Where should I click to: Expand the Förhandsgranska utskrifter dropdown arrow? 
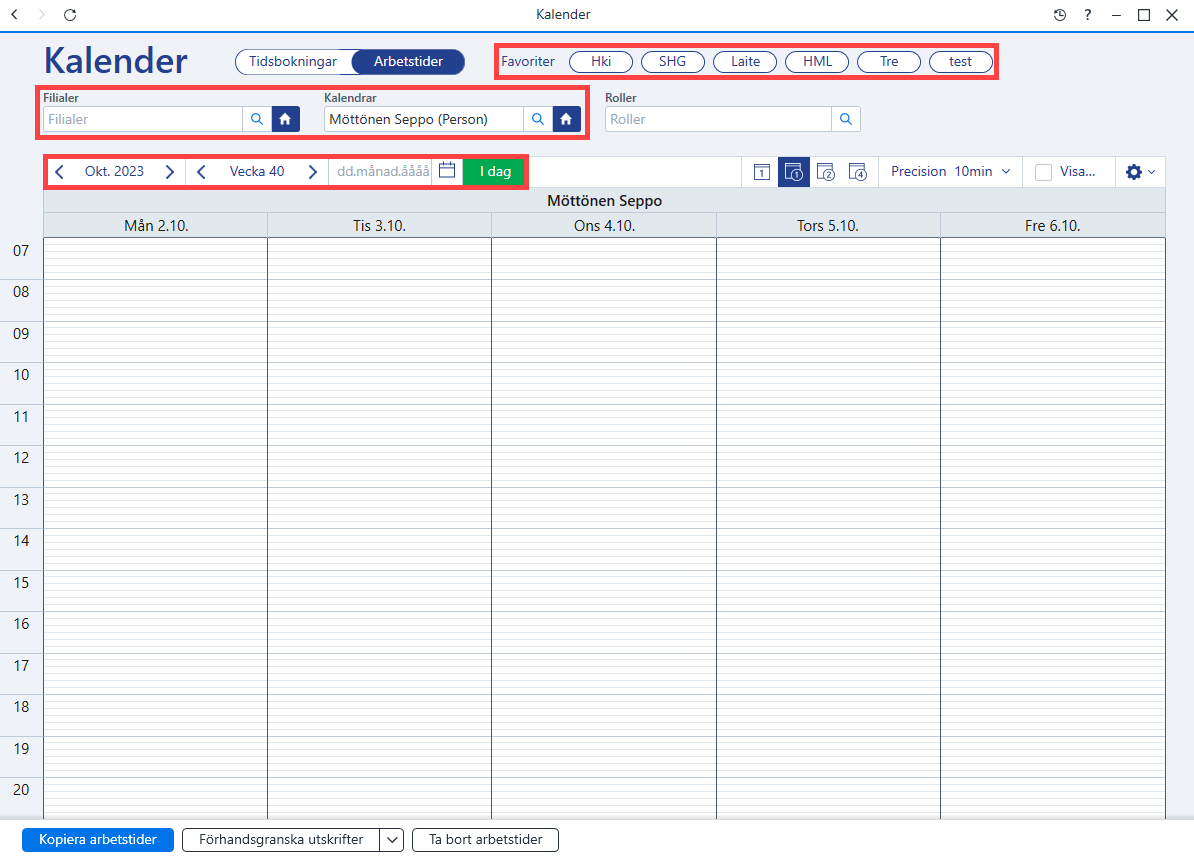[x=391, y=839]
